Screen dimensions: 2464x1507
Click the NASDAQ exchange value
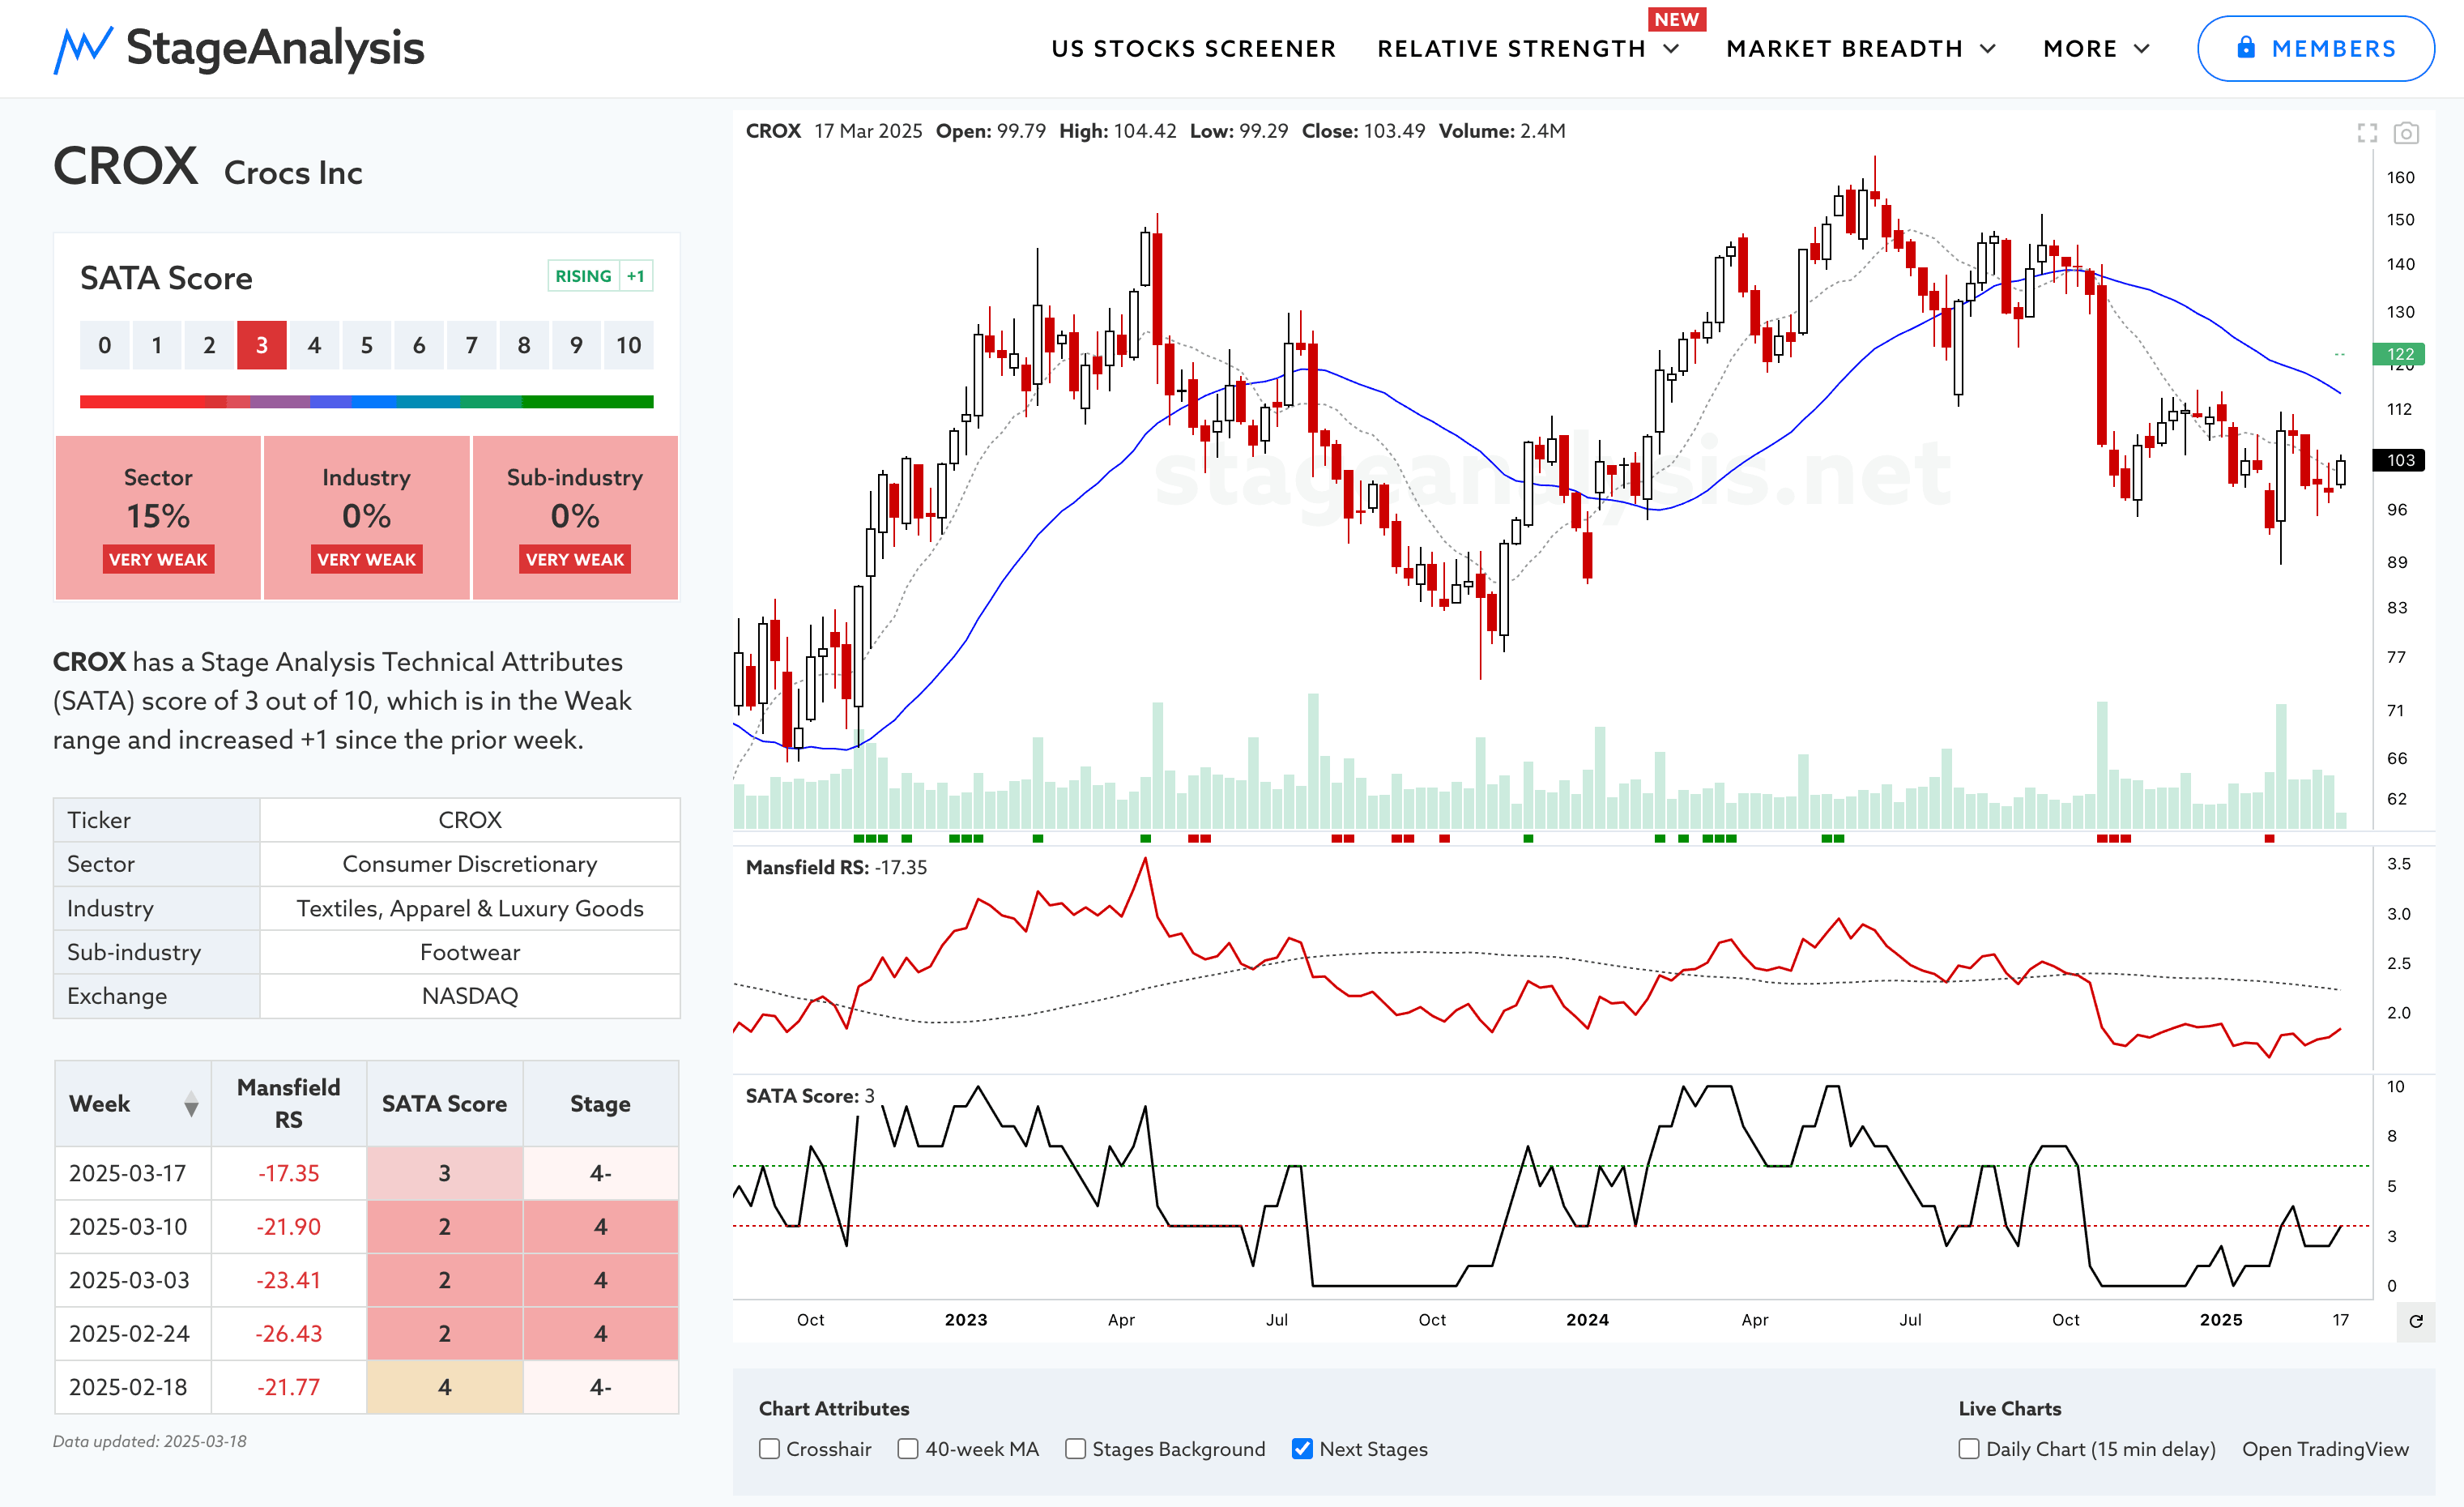tap(470, 996)
